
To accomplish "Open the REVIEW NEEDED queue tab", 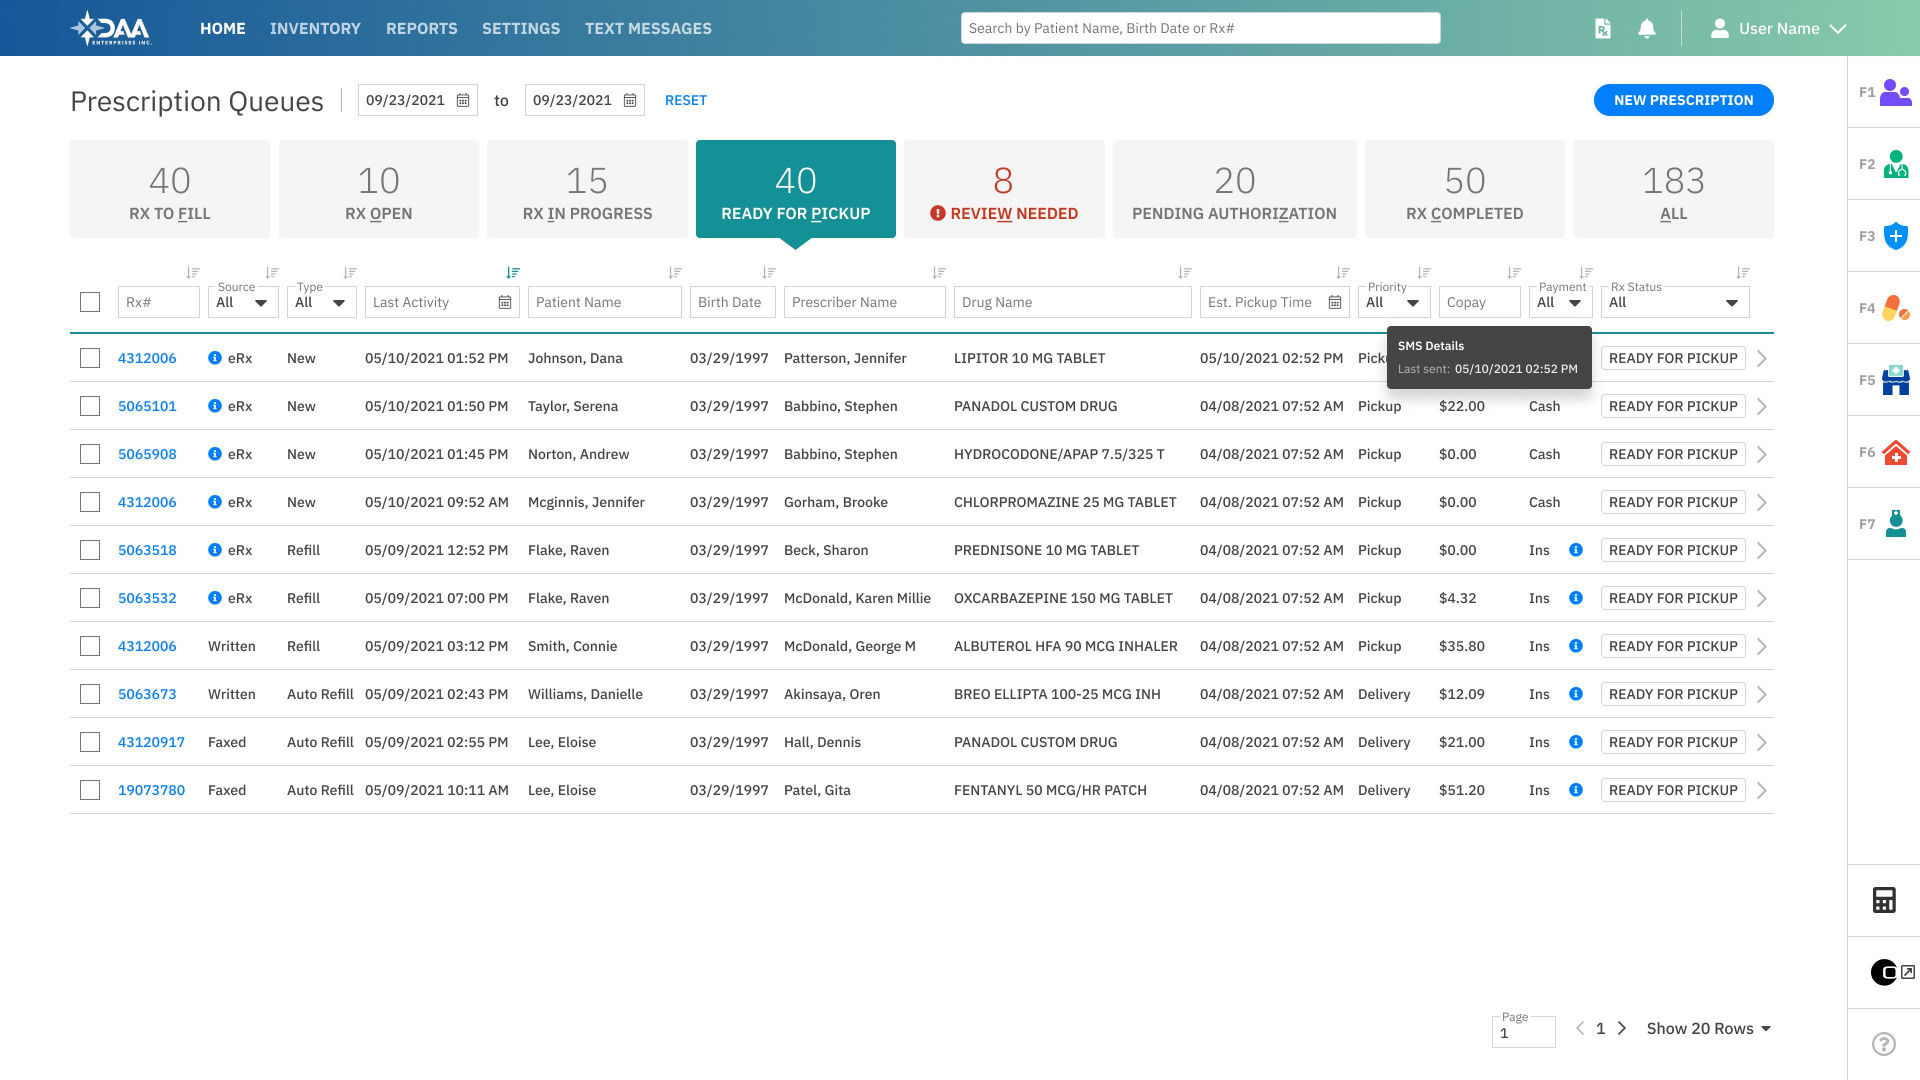I will click(x=1004, y=189).
